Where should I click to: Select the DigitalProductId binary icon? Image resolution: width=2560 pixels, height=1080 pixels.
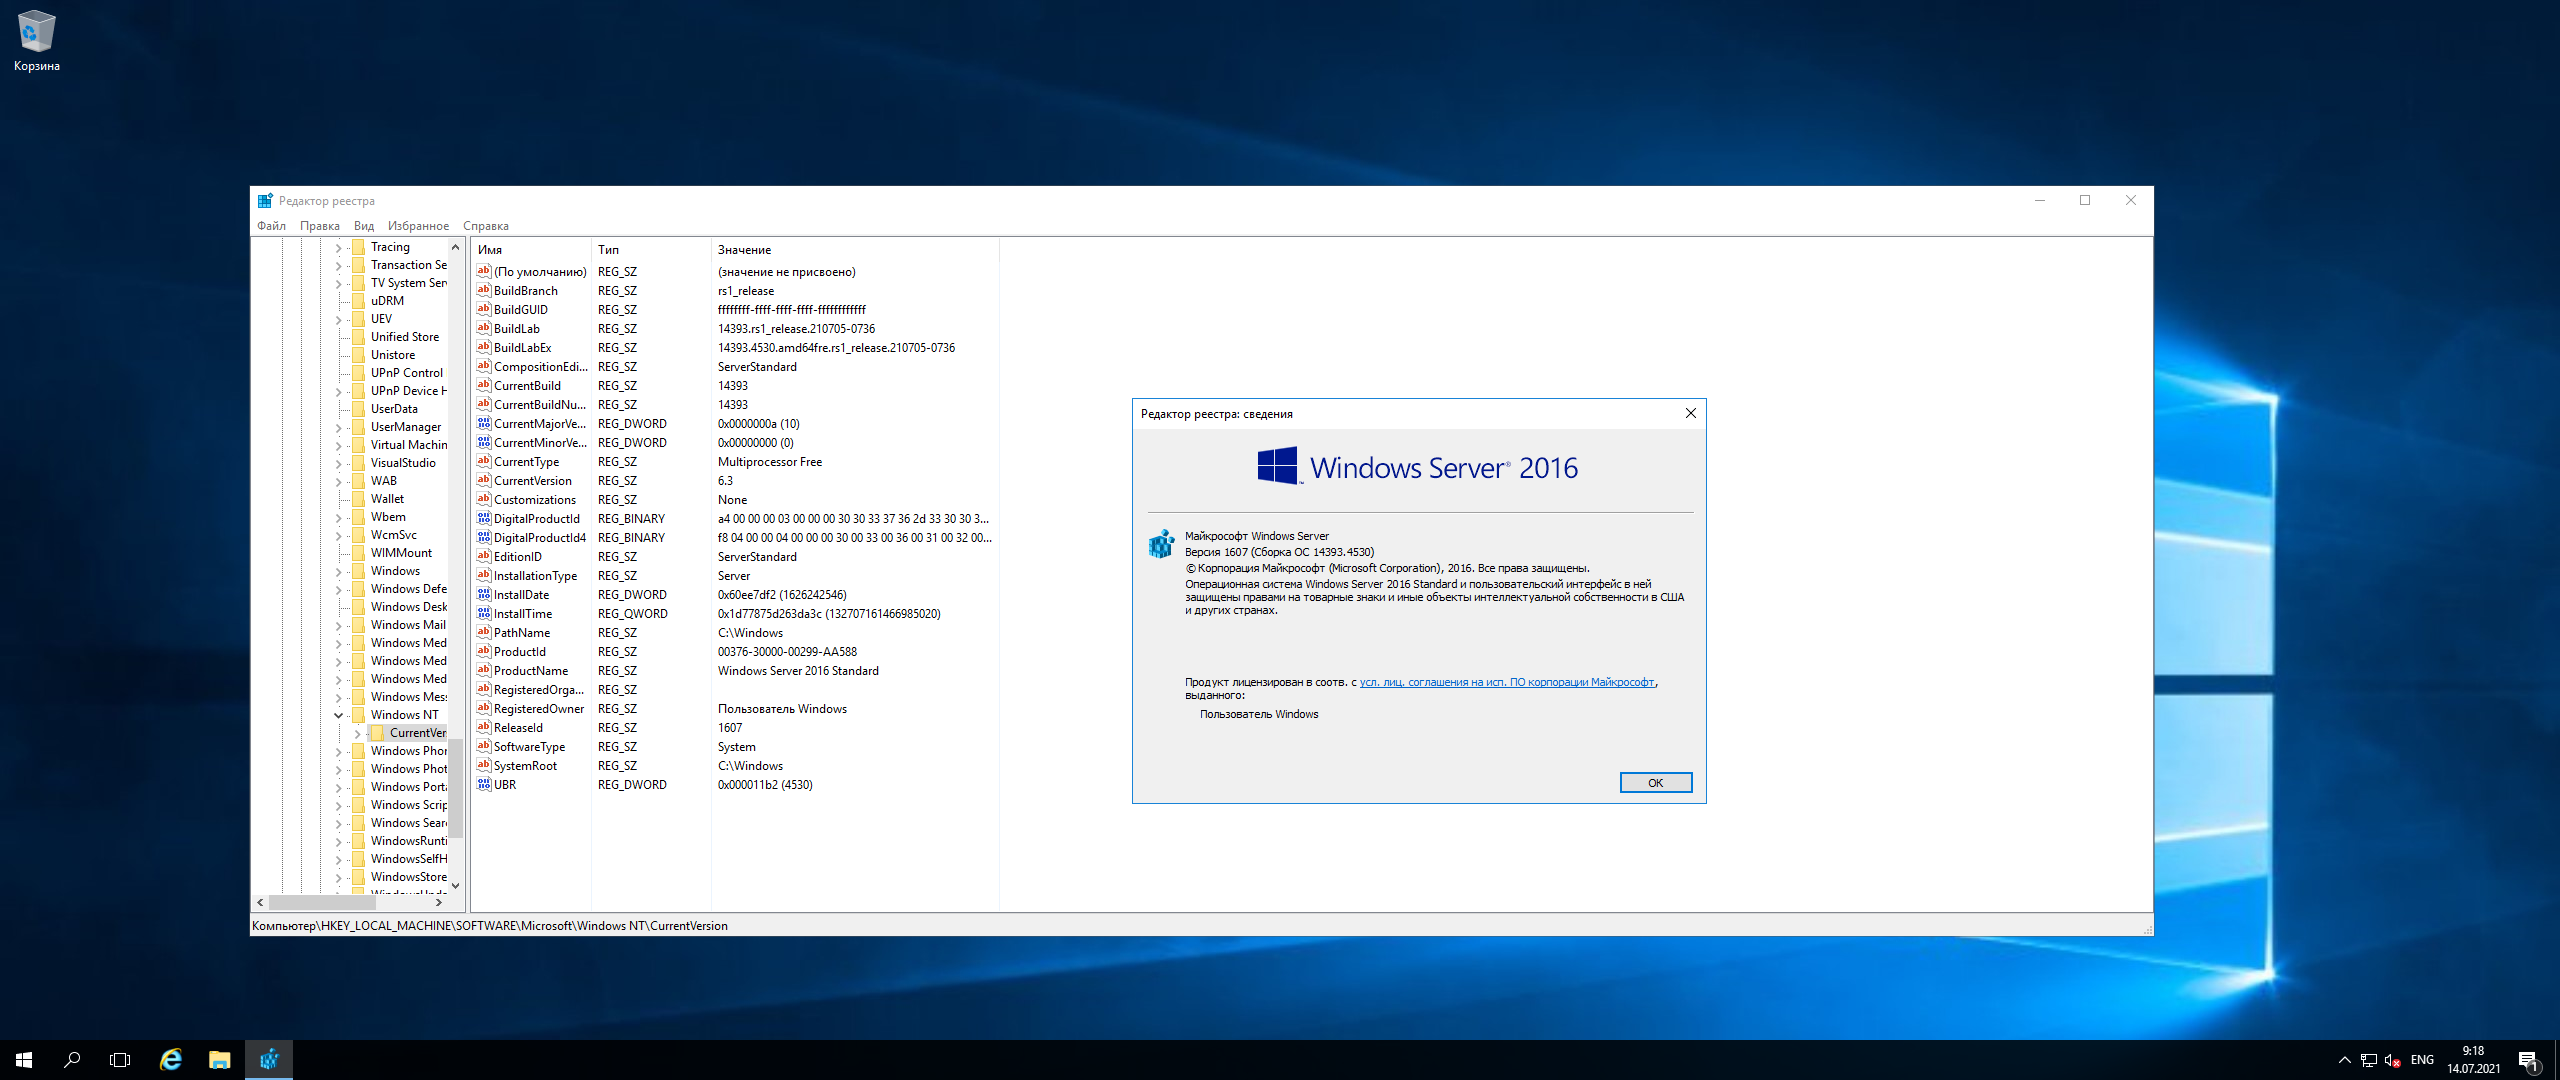point(484,518)
